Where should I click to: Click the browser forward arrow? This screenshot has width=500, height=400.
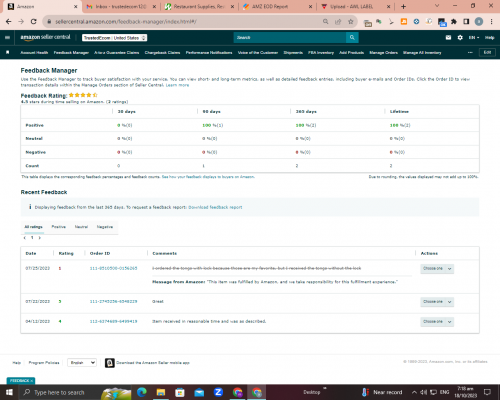[x=21, y=22]
